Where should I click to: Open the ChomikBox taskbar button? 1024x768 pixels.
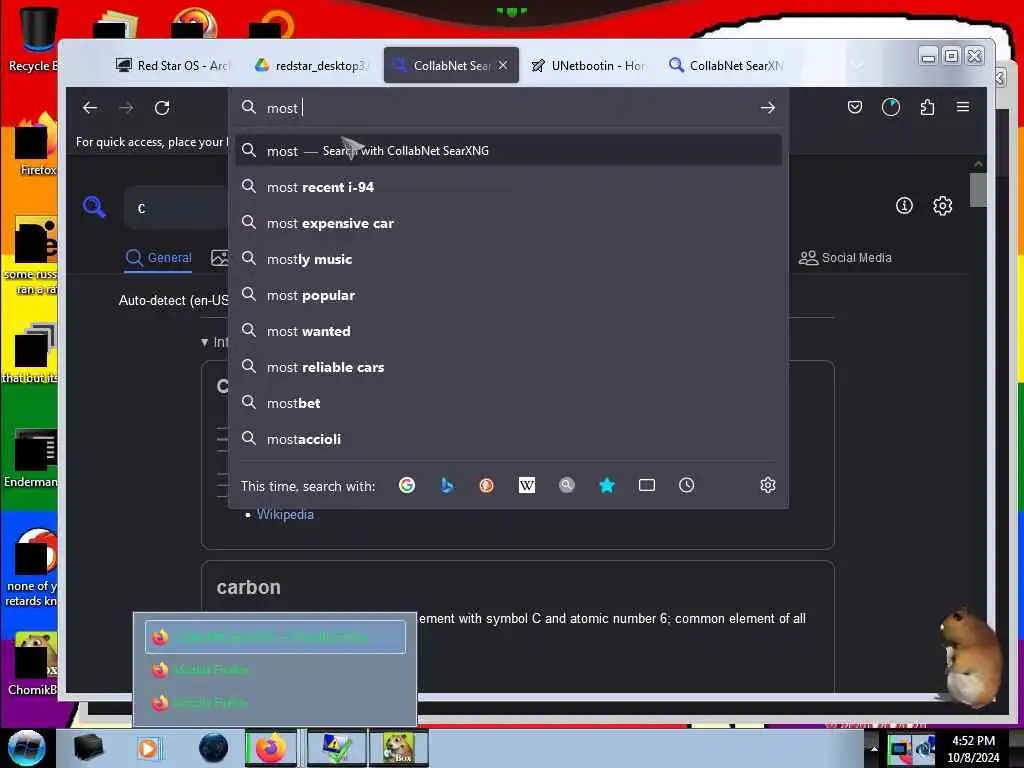[x=398, y=748]
